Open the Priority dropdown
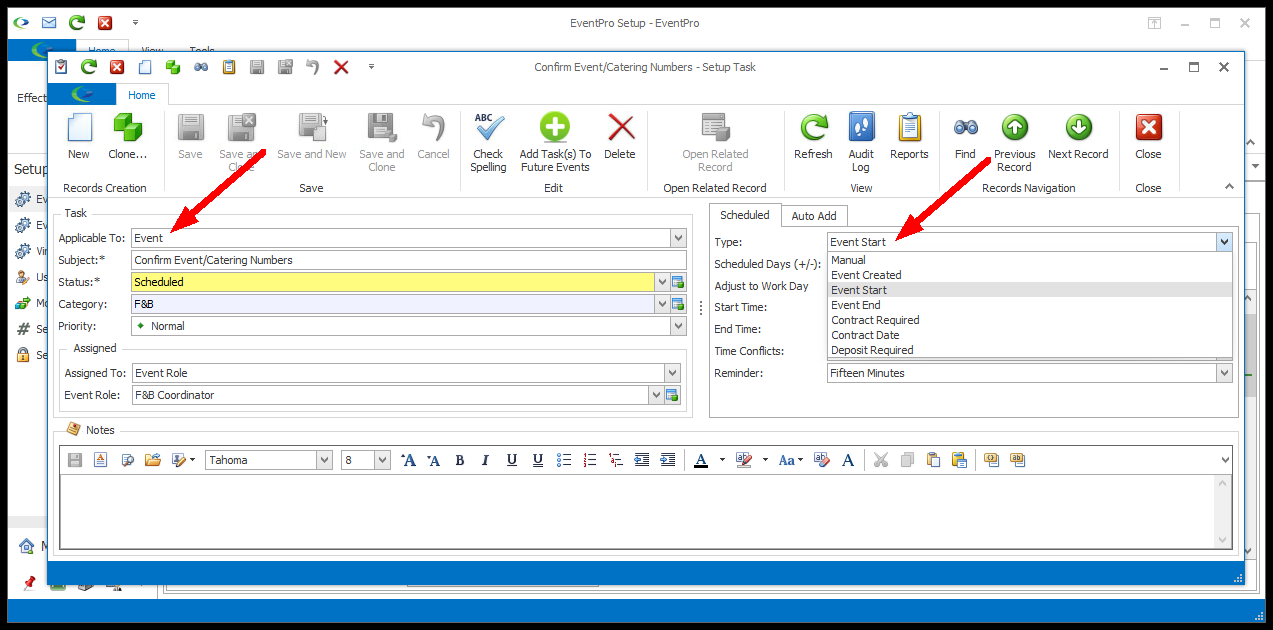1273x630 pixels. (679, 326)
